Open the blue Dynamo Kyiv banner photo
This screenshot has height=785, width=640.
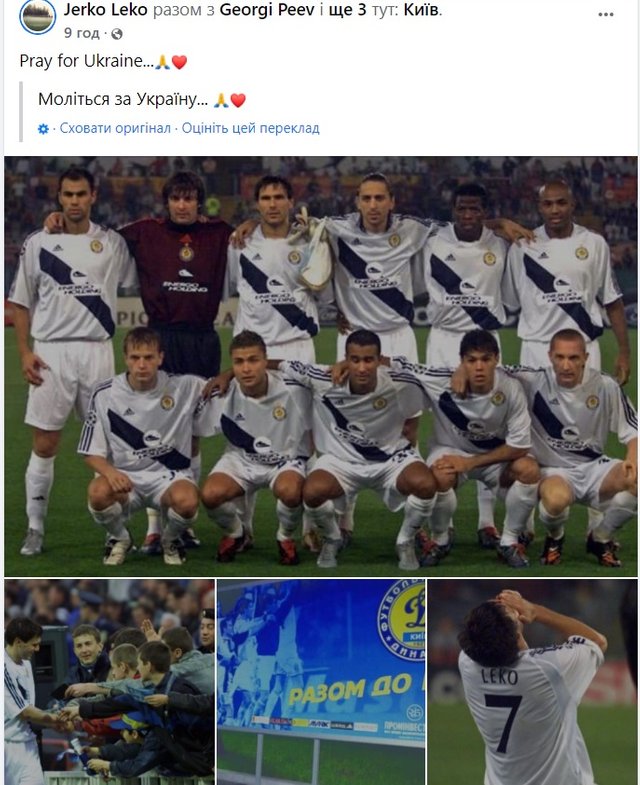tap(321, 682)
